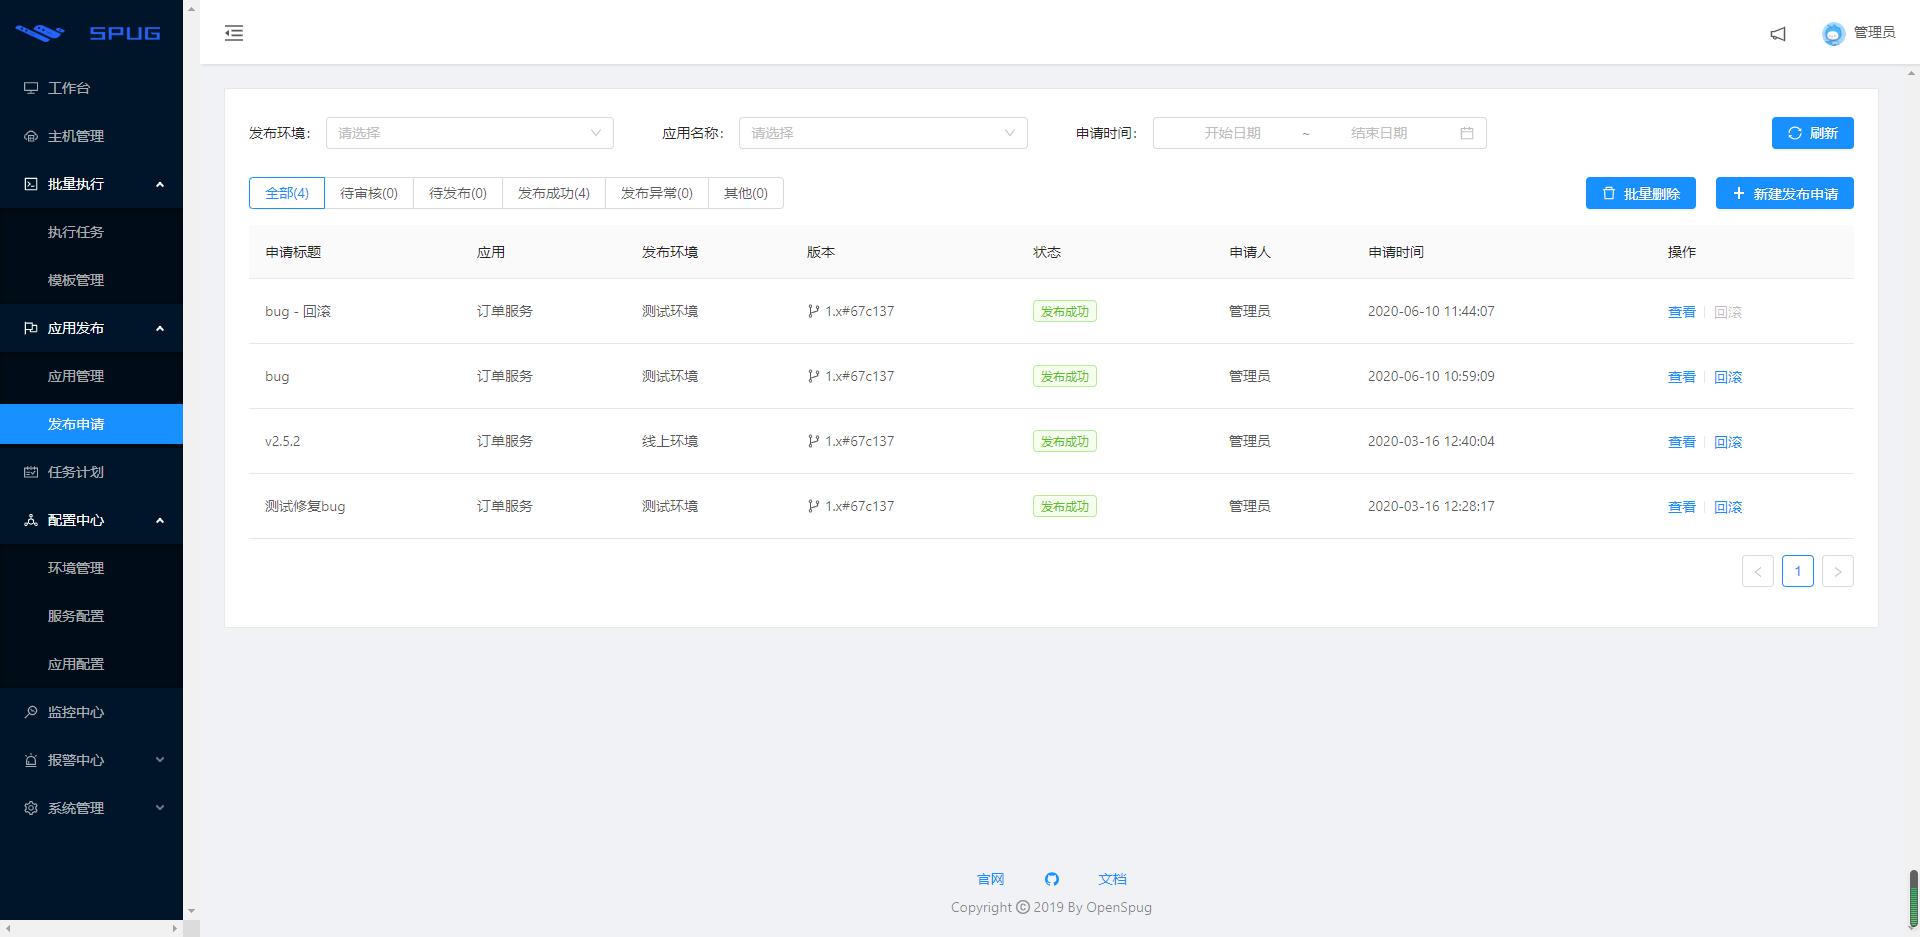Open the 应用名称 selection dropdown

882,132
